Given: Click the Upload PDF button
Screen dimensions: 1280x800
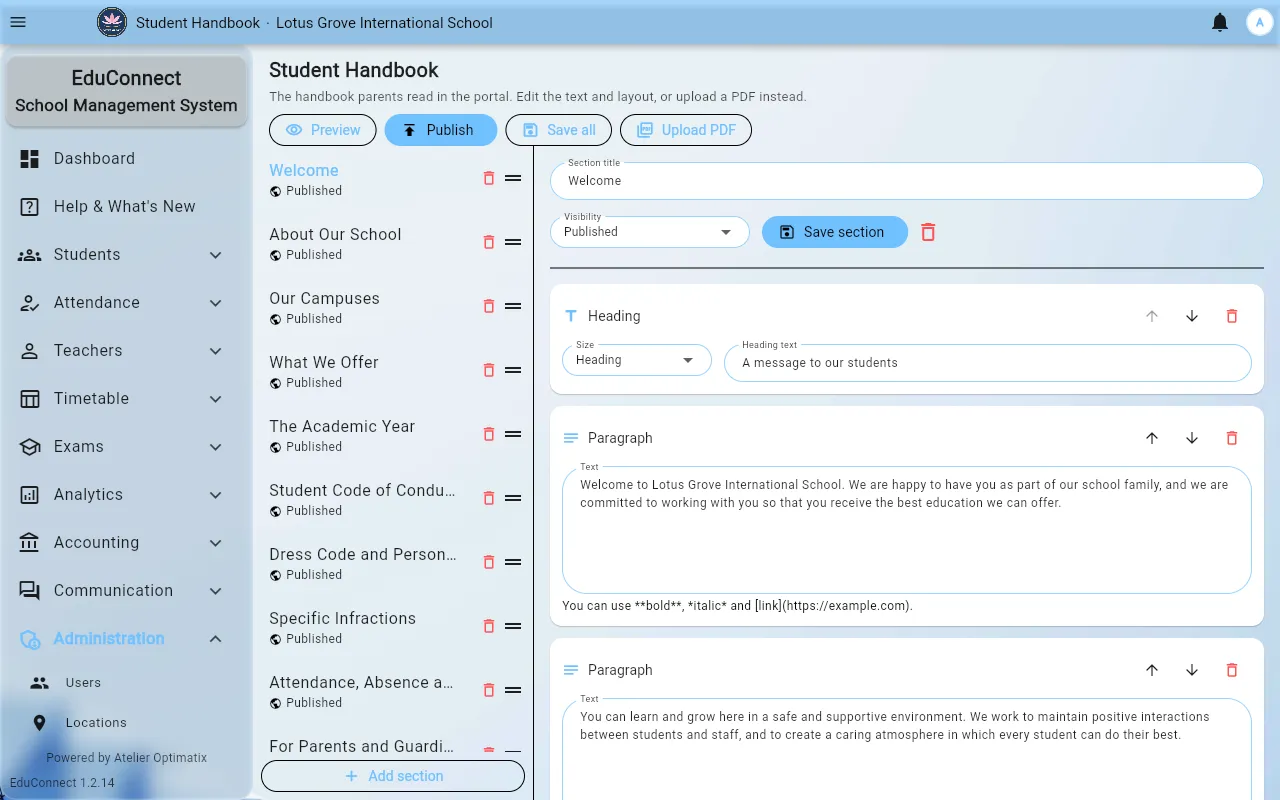Looking at the screenshot, I should click(x=686, y=130).
